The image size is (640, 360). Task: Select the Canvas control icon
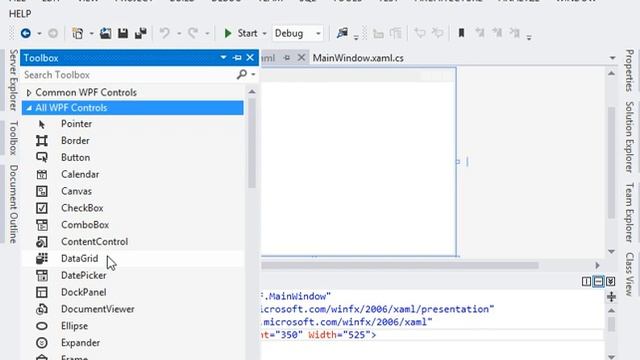[x=42, y=191]
